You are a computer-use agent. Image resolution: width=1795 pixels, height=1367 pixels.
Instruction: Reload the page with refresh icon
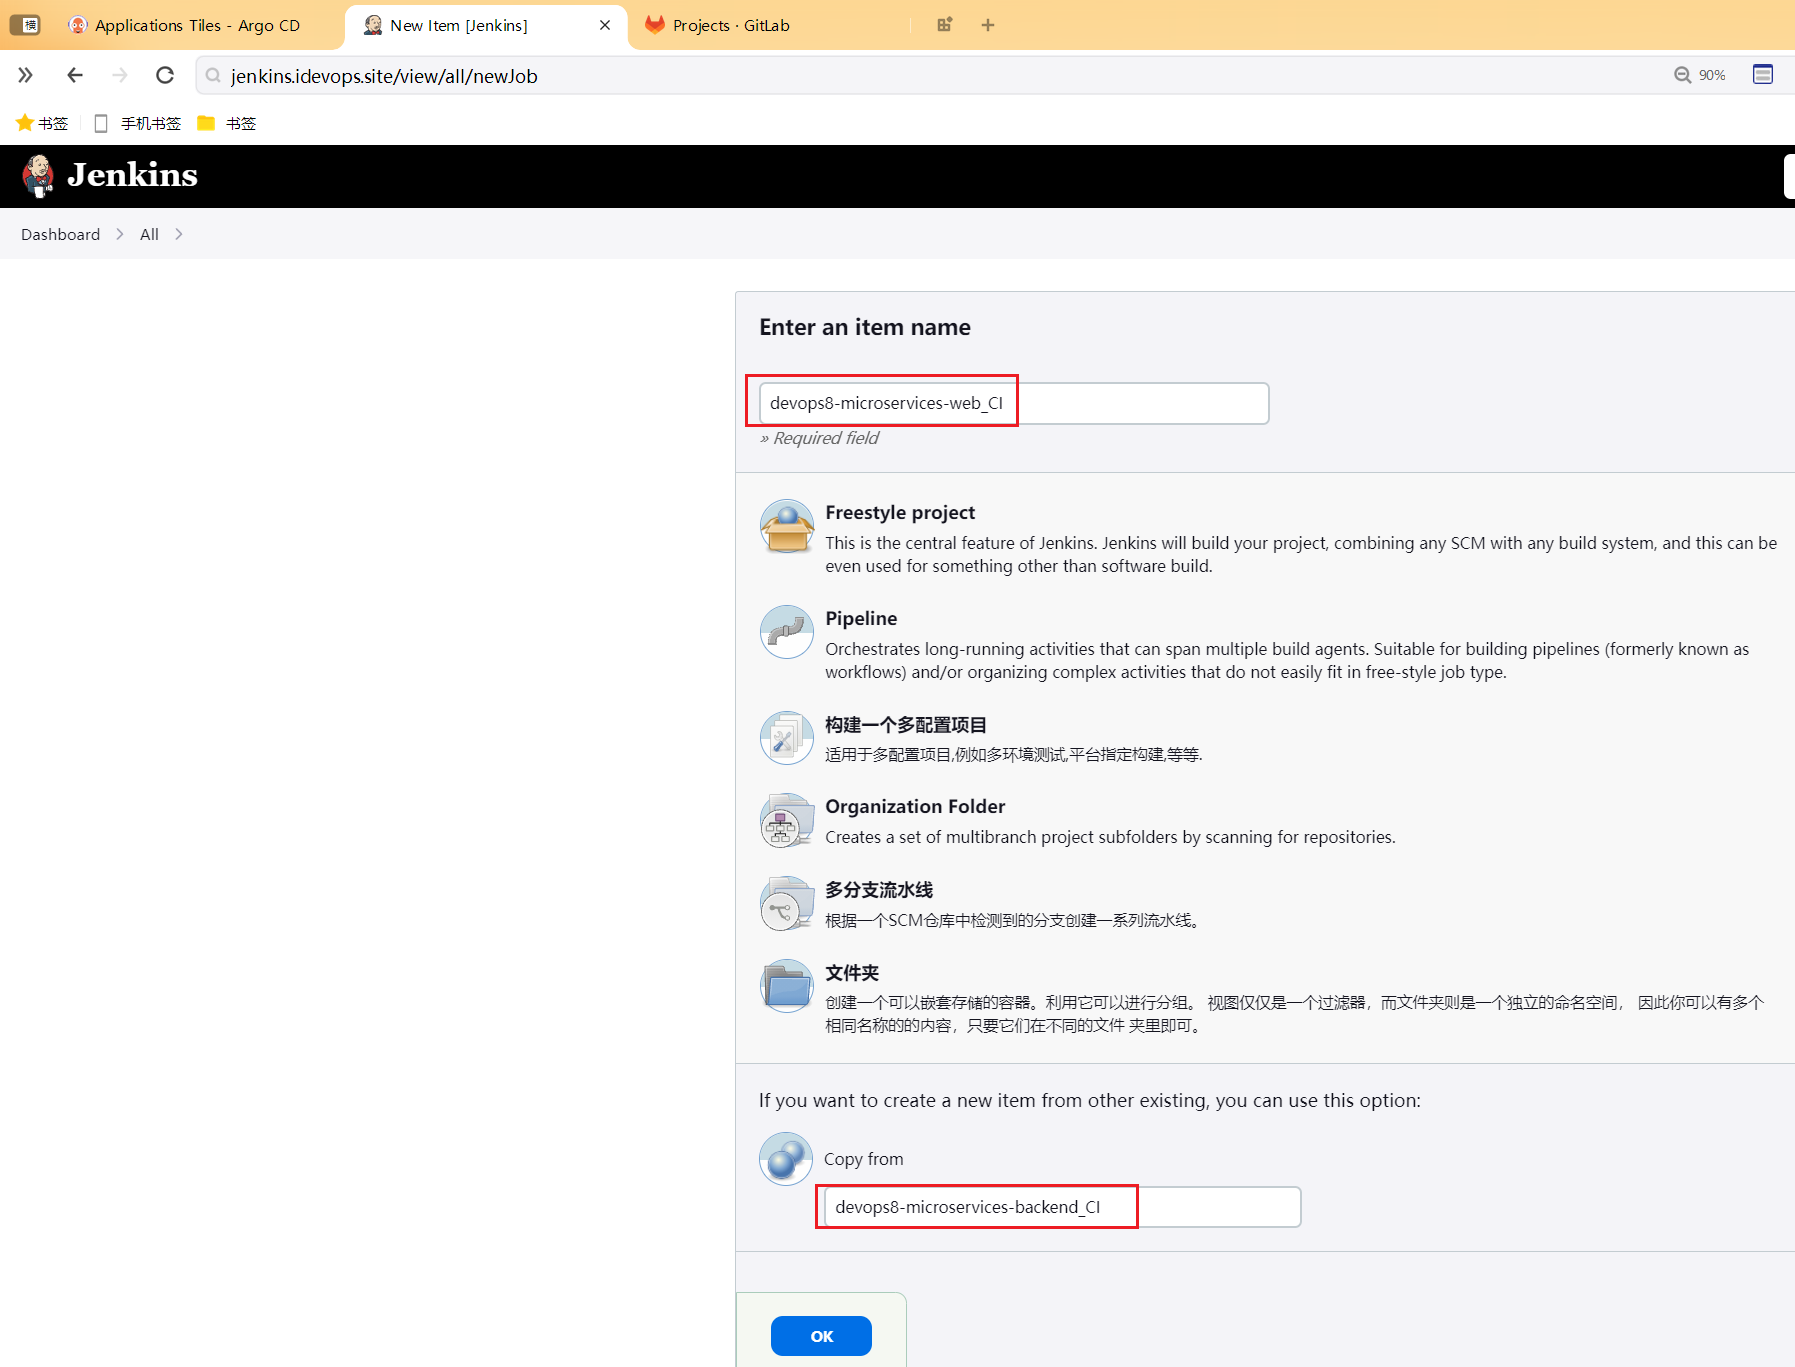[165, 75]
